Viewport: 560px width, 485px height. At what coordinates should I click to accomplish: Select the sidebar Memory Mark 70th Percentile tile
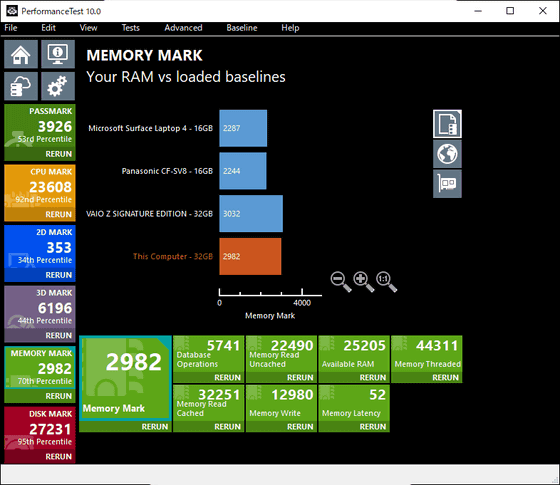(40, 368)
